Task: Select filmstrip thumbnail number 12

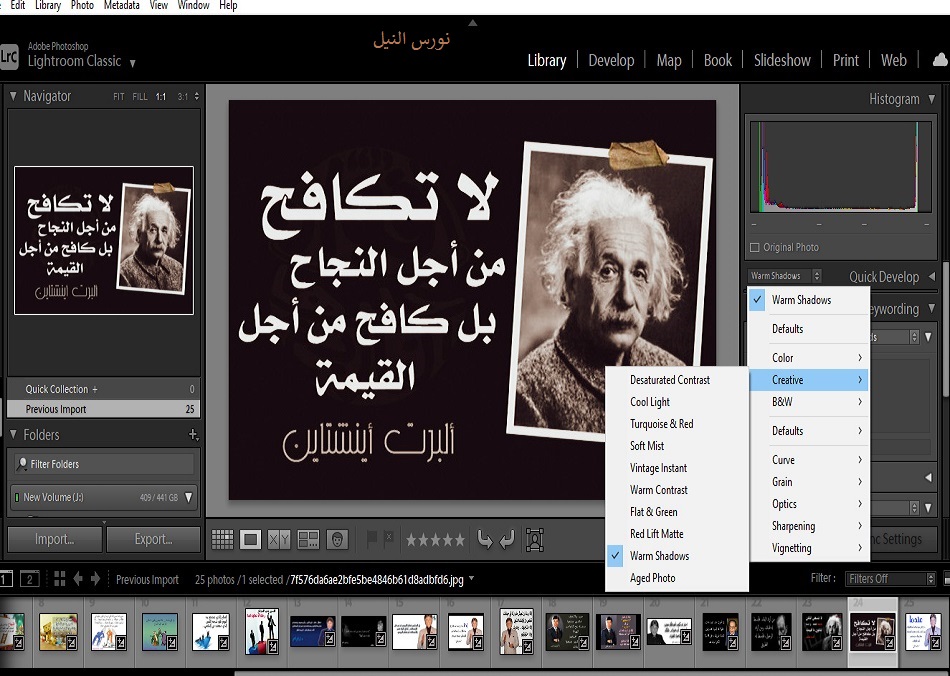Action: (262, 632)
